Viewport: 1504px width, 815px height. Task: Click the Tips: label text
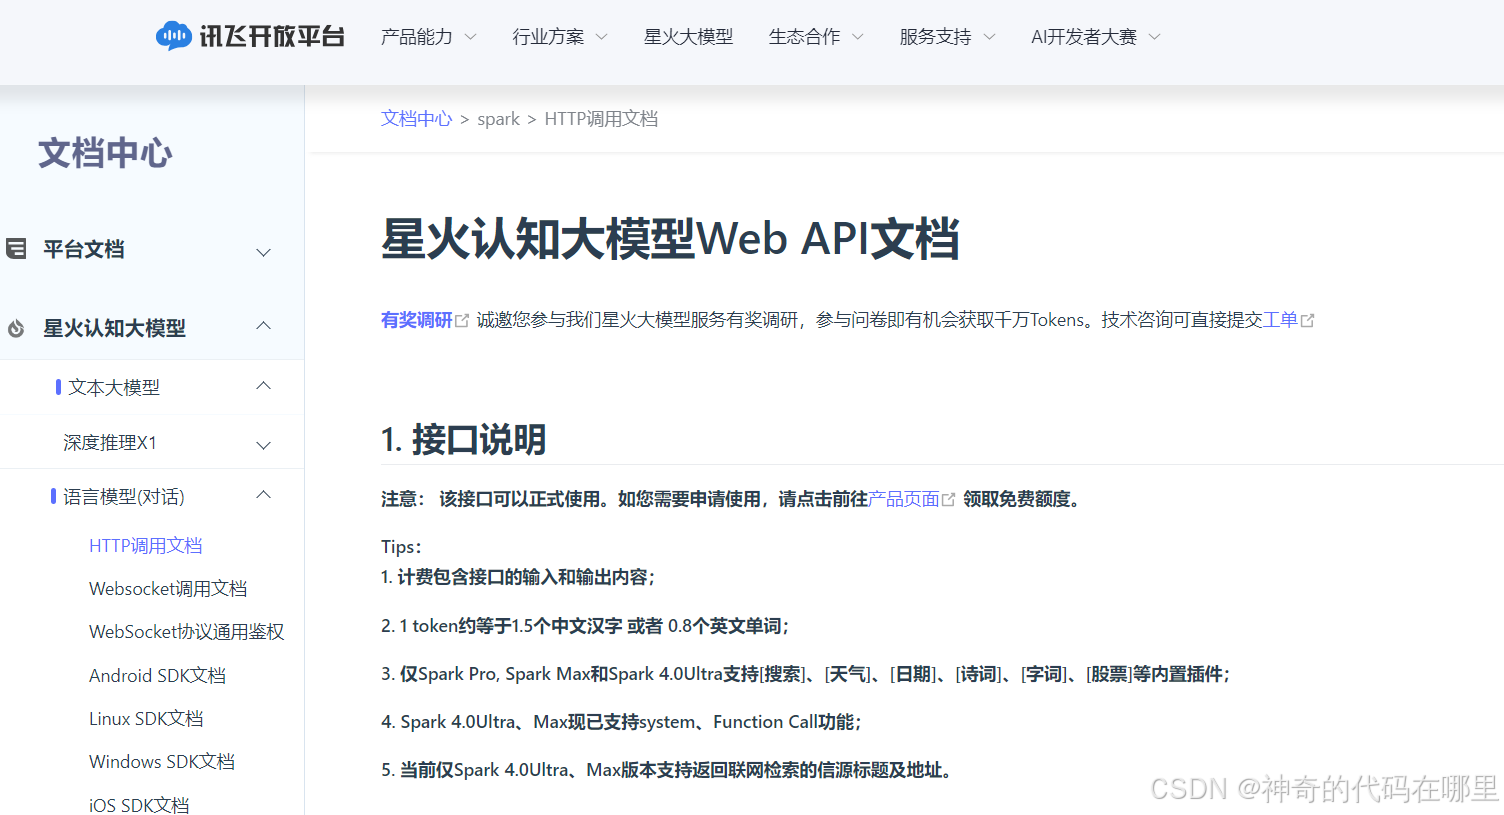[x=401, y=547]
